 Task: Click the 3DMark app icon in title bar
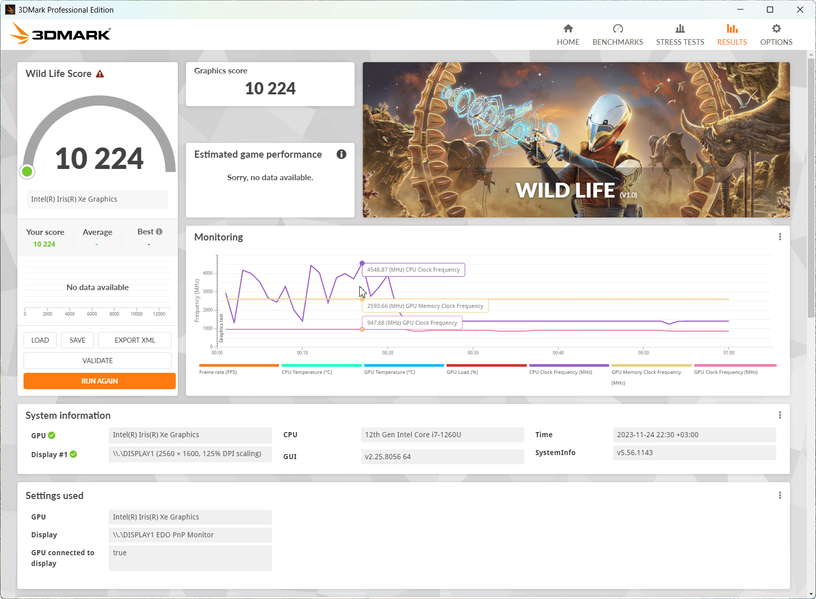pos(9,9)
